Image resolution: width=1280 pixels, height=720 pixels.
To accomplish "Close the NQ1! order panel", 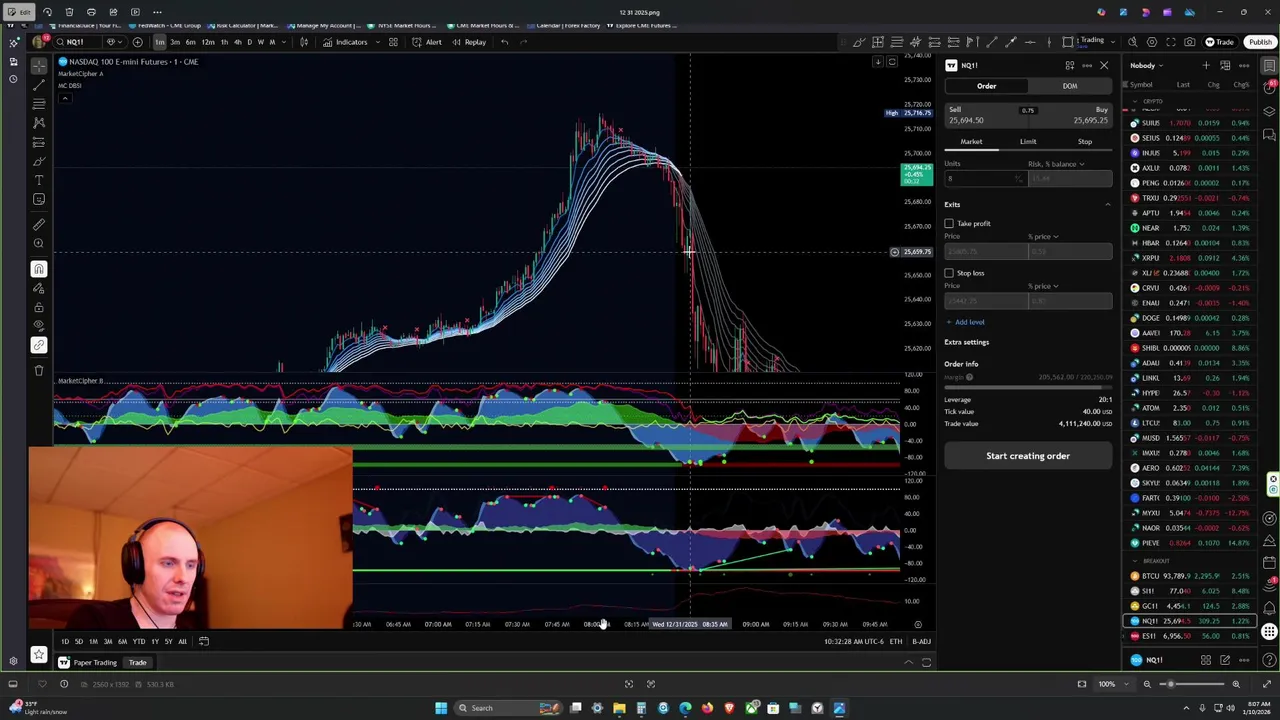I will pos(1104,65).
